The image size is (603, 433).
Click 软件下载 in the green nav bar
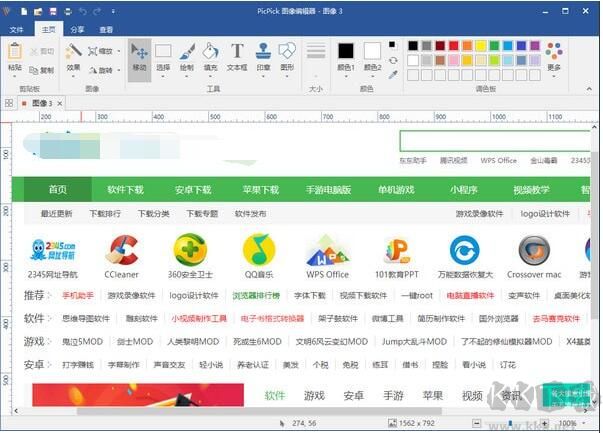tap(125, 190)
